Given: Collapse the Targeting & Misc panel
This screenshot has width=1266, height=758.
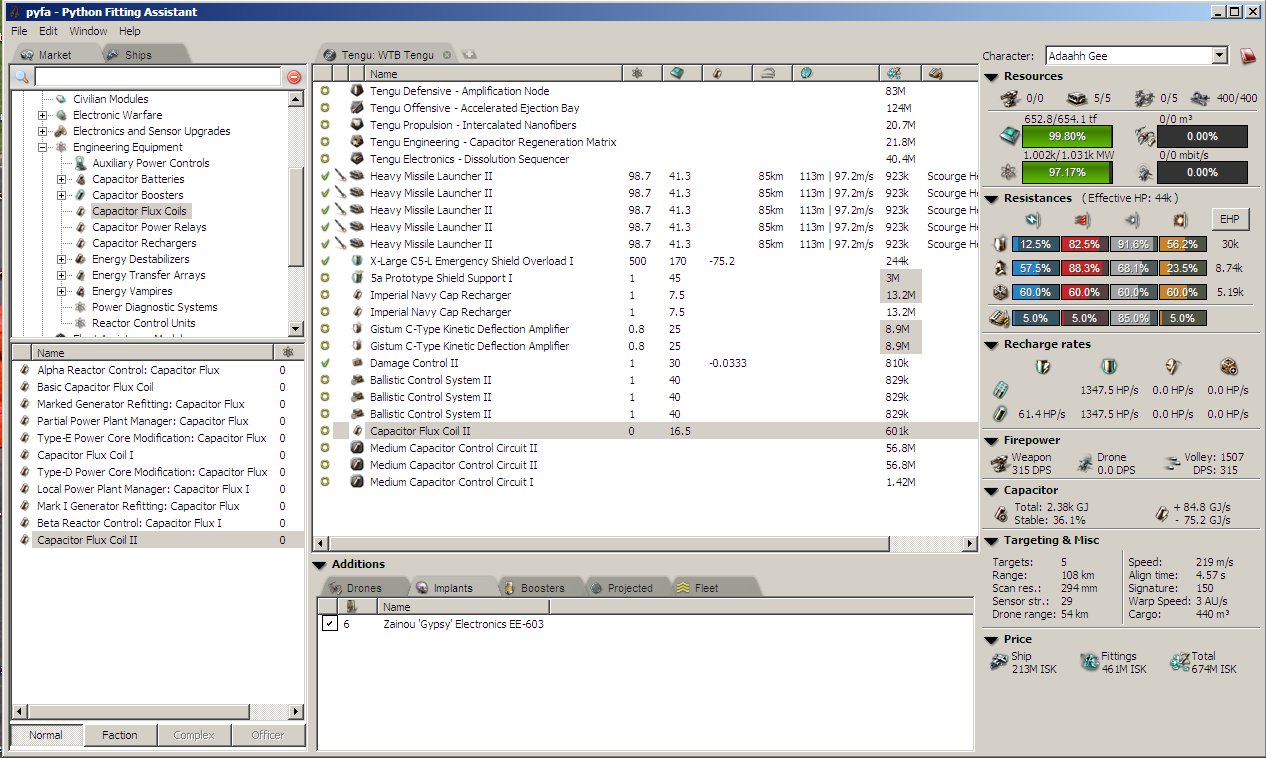Looking at the screenshot, I should (x=991, y=541).
